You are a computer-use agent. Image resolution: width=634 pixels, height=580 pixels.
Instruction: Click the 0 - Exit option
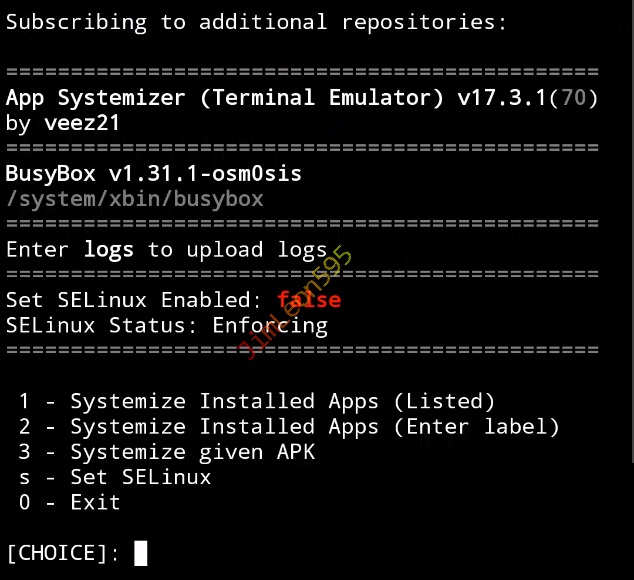(x=69, y=502)
